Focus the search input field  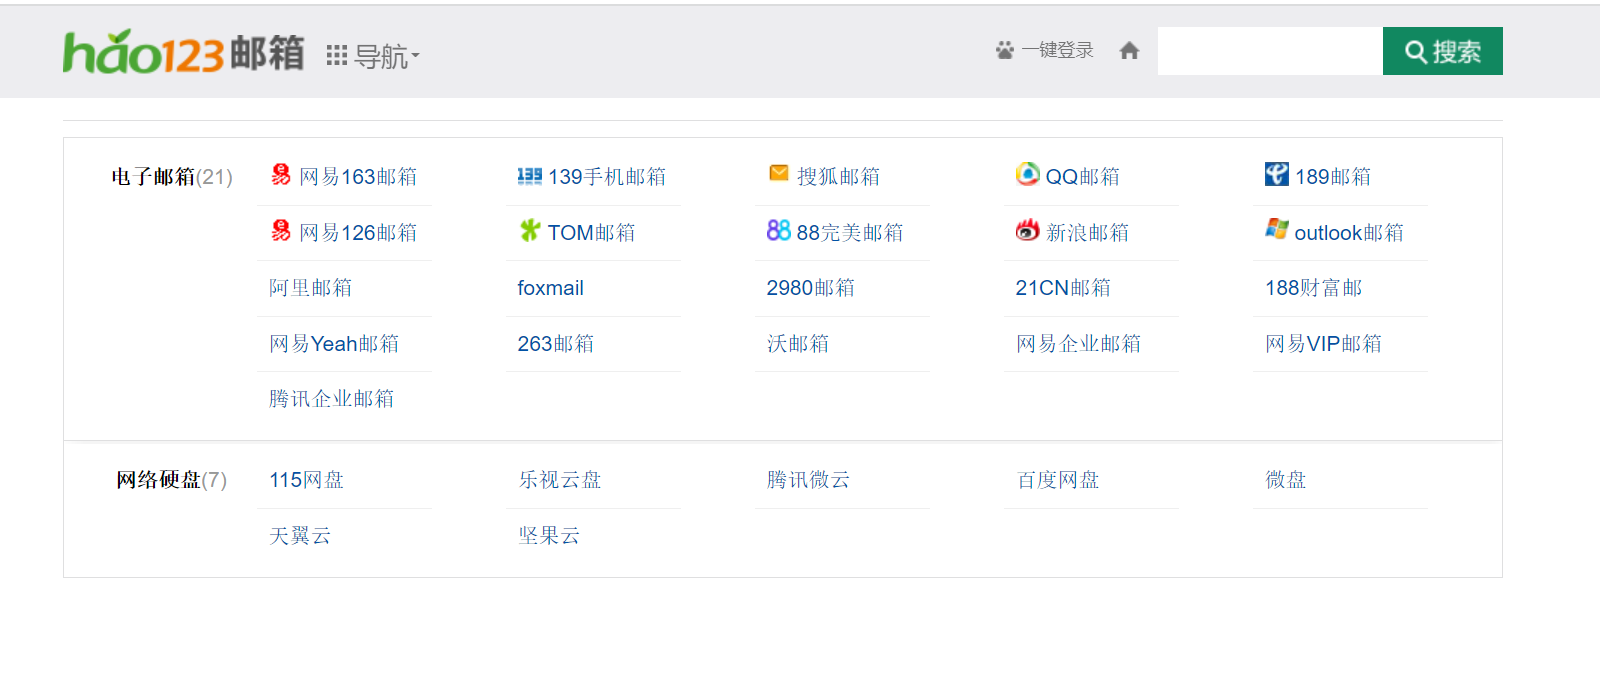(x=1270, y=51)
